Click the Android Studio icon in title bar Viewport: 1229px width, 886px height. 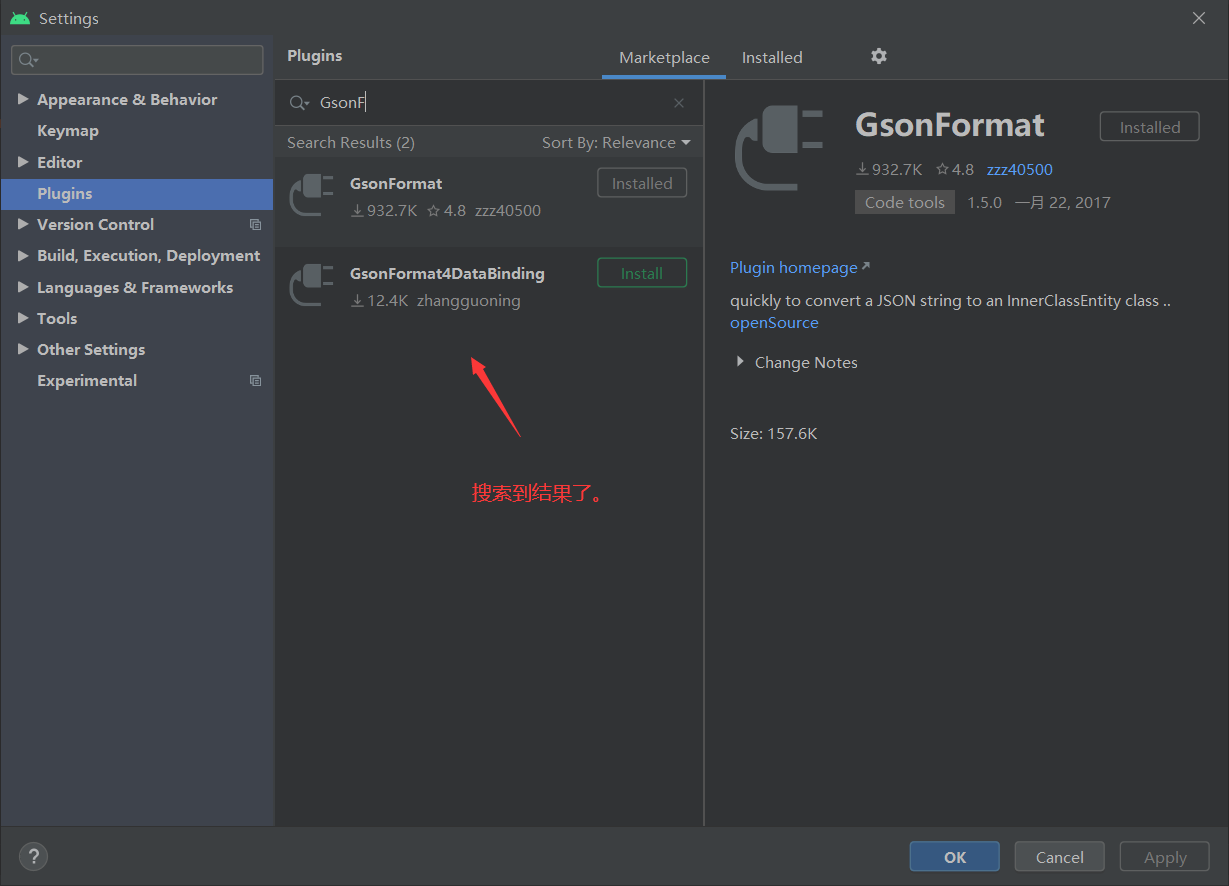point(20,17)
